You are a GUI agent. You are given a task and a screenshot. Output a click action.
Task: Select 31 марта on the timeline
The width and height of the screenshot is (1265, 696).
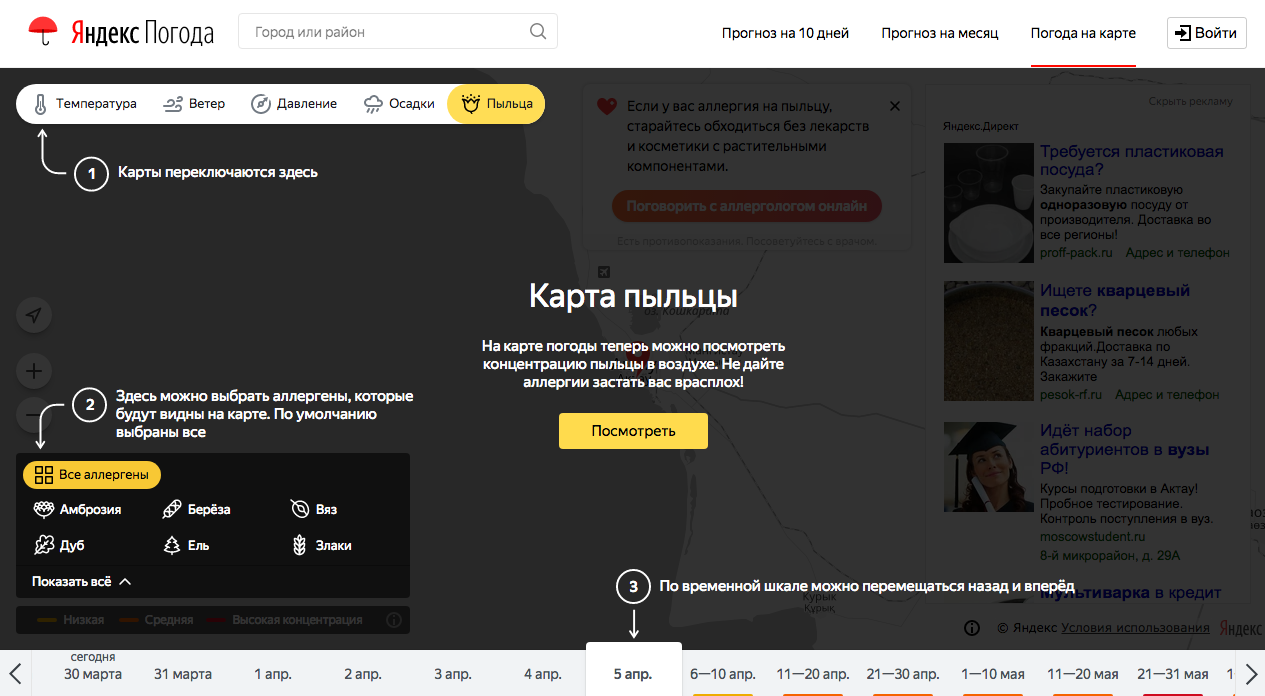[x=182, y=673]
